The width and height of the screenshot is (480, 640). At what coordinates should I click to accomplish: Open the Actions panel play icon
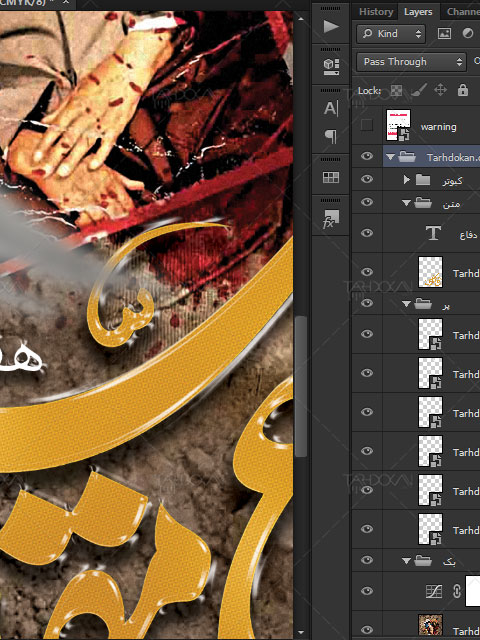[x=331, y=27]
